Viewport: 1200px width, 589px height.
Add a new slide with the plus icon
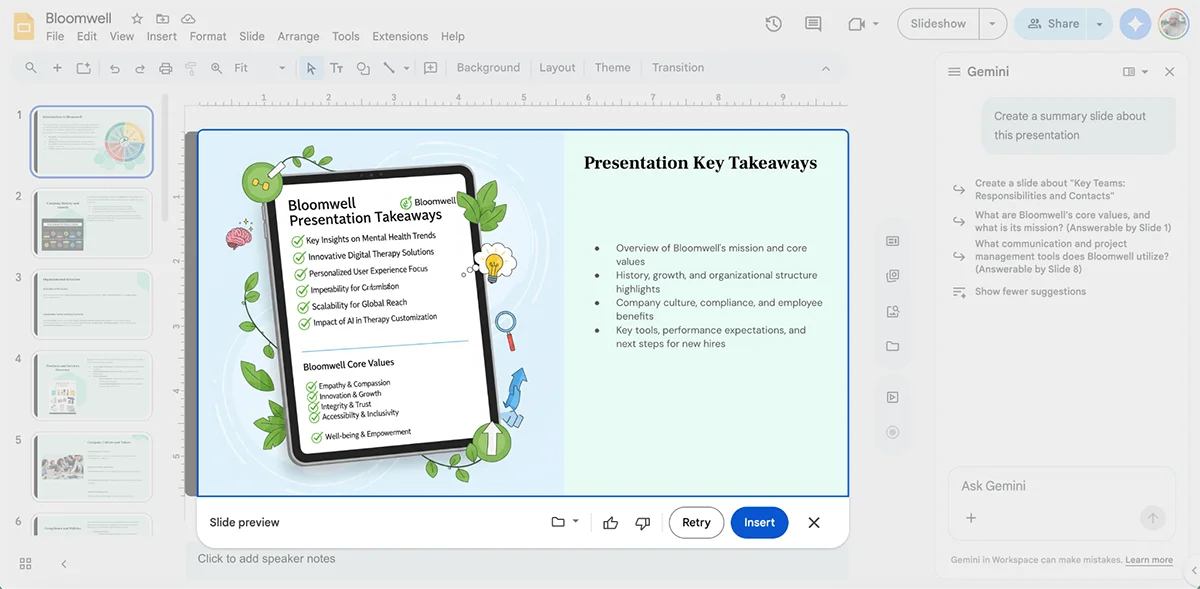57,68
